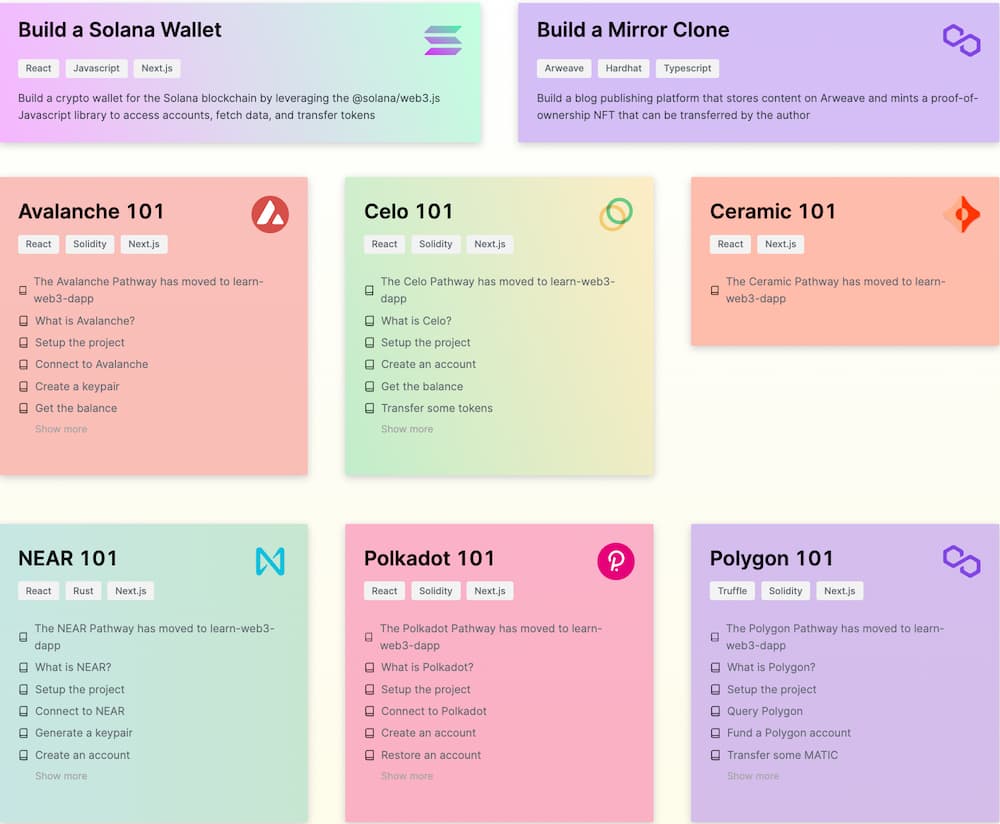Click the Ceramic orange logo icon

961,214
